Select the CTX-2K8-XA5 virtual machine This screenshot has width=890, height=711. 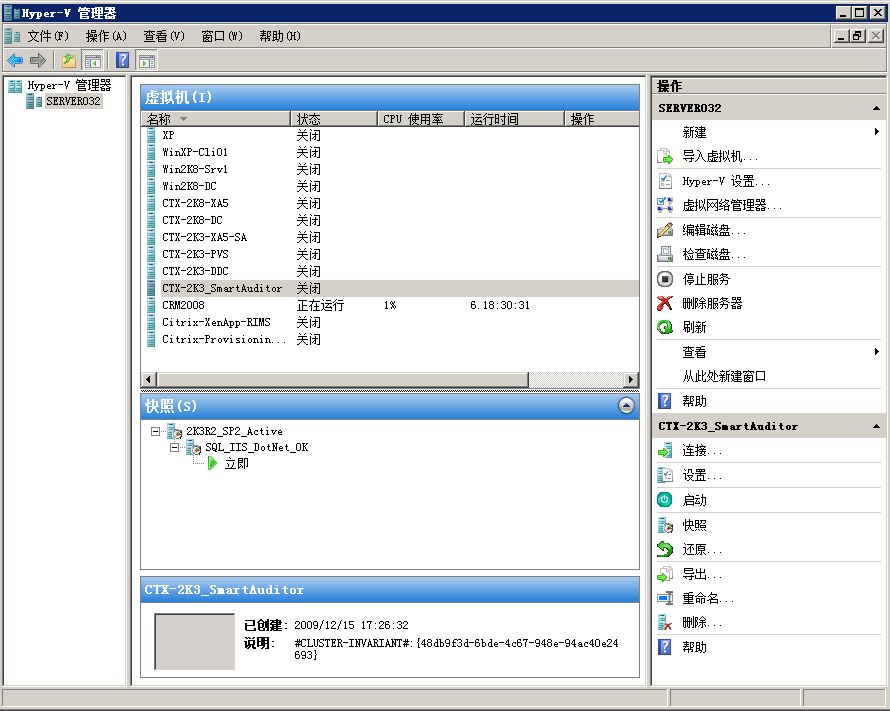pyautogui.click(x=195, y=203)
